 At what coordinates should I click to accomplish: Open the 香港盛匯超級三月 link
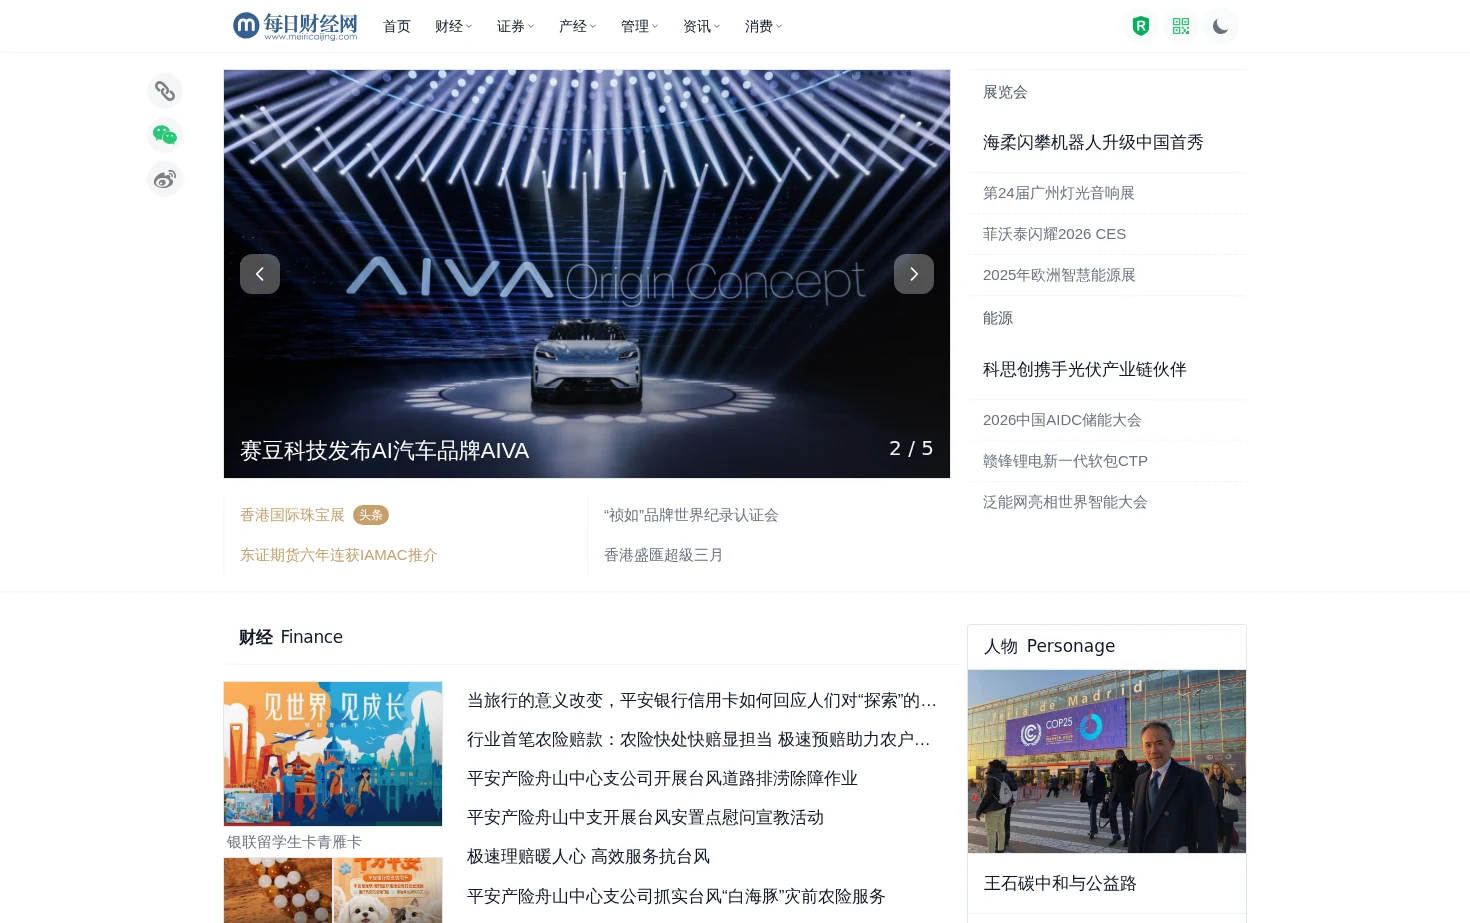(663, 555)
